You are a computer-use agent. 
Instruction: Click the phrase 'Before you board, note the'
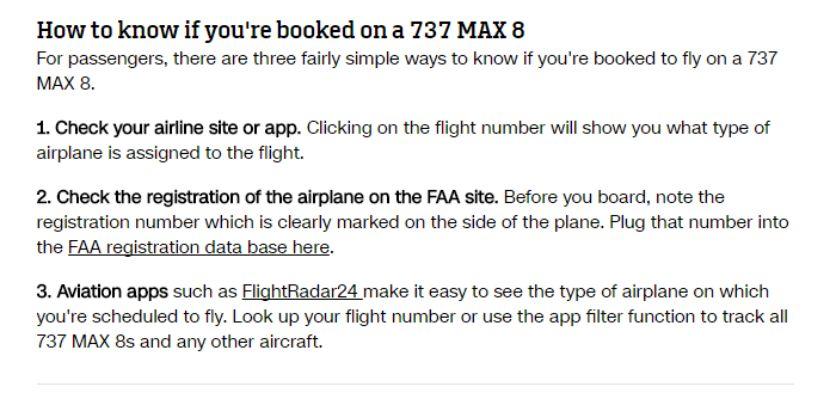(614, 197)
